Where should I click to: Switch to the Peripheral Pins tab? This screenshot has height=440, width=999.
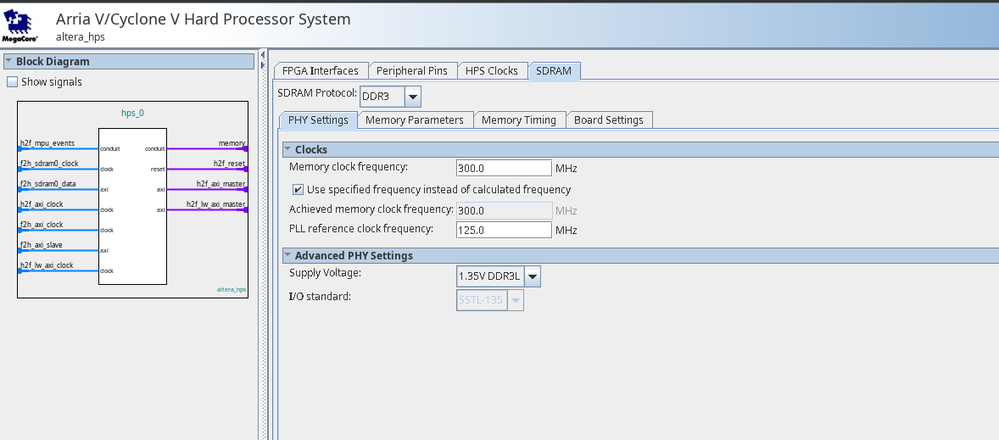pos(412,70)
